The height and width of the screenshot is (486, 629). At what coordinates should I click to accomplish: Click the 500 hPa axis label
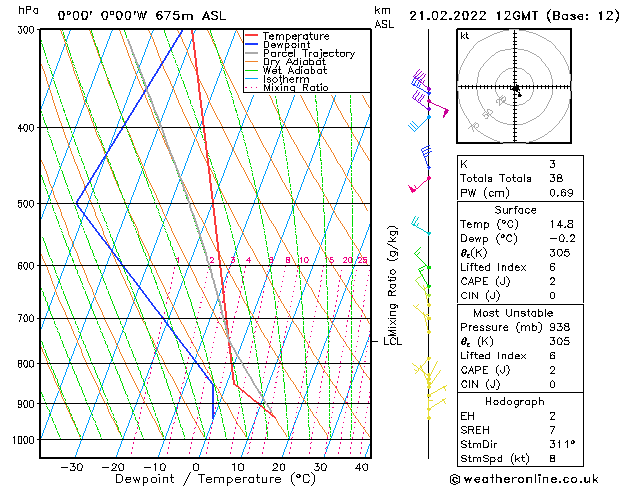[x=26, y=204]
